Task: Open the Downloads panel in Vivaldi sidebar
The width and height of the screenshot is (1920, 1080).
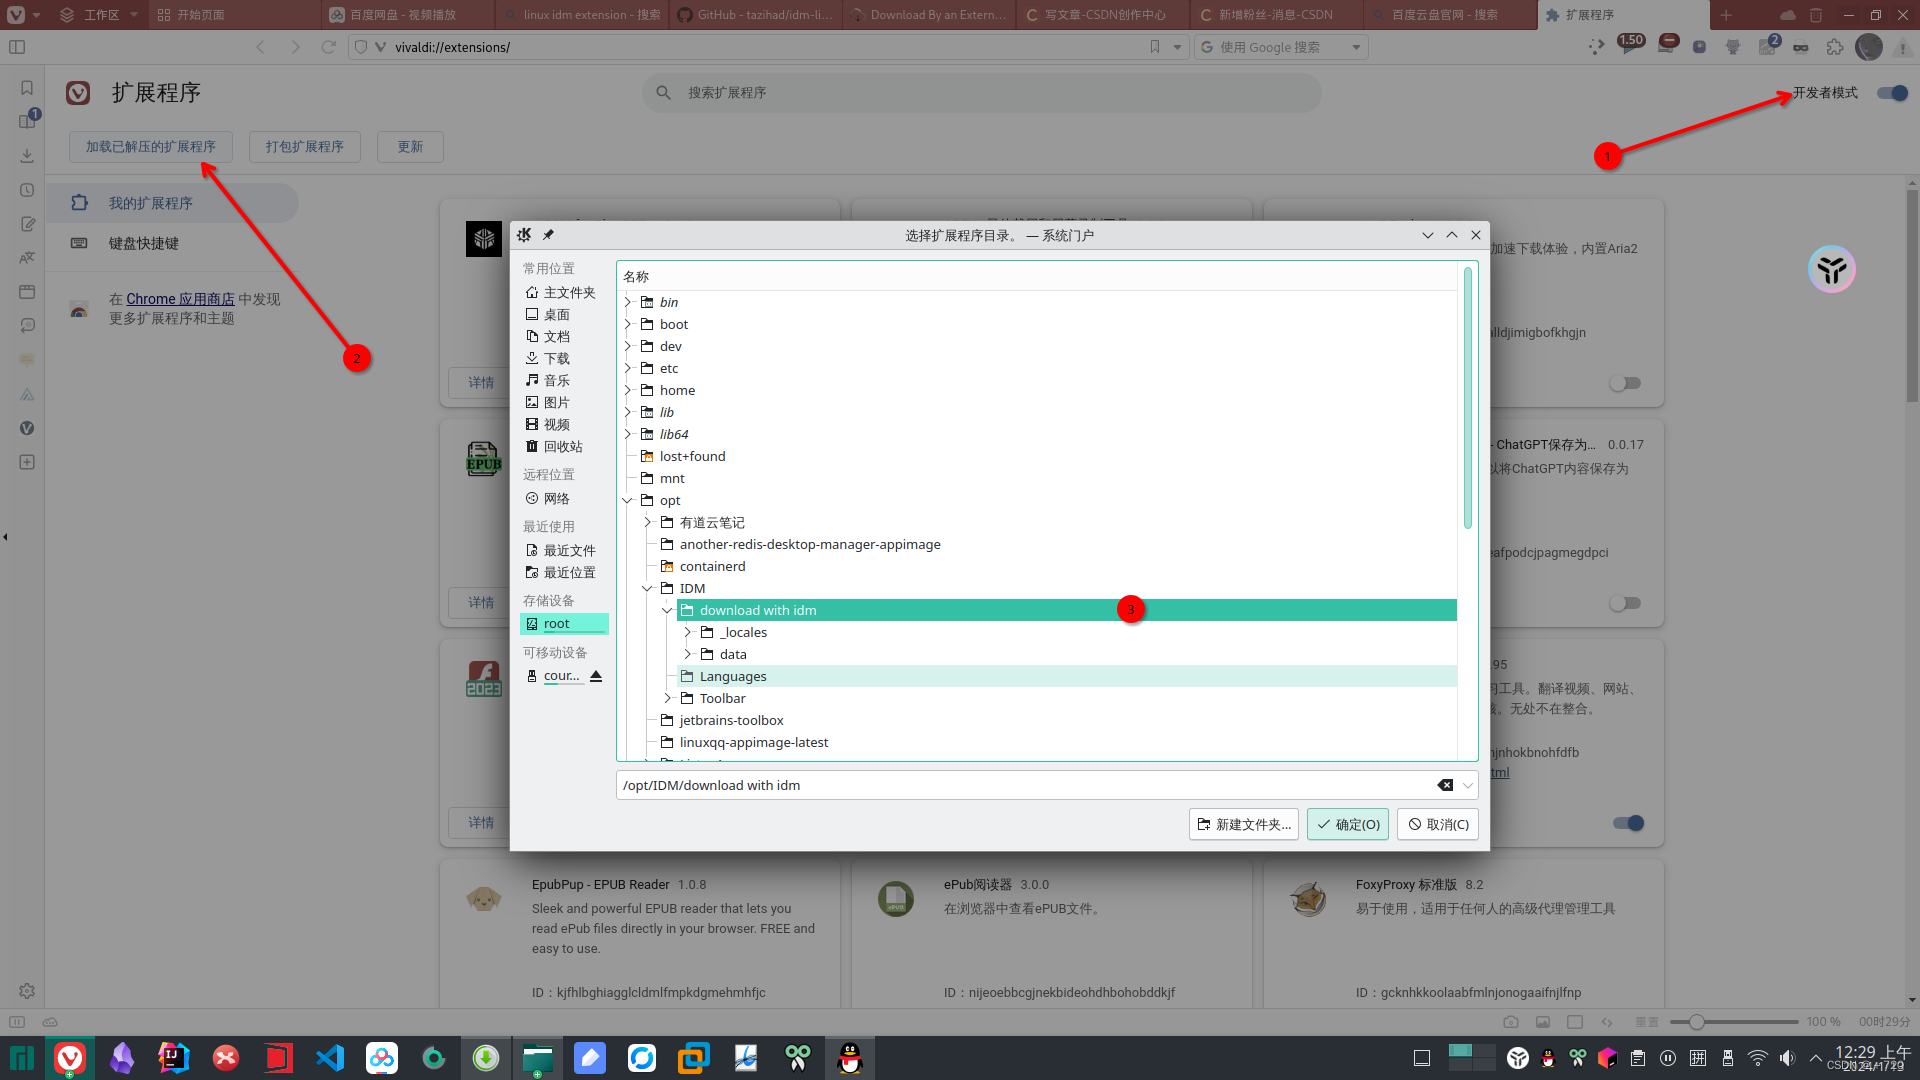Action: pos(26,155)
